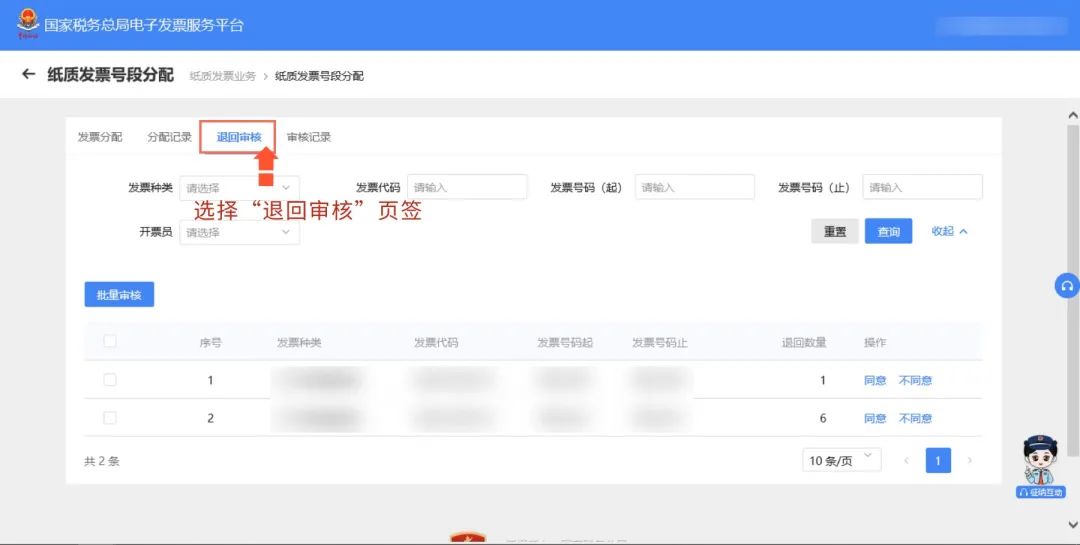Click the blue 查询 button
Screen dimensions: 1080x545
(888, 232)
